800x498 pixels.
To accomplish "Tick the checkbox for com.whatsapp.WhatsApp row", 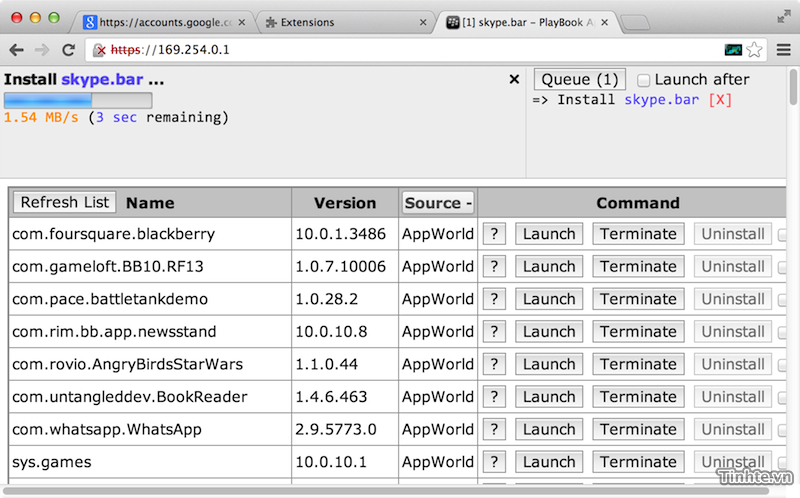I will [782, 431].
